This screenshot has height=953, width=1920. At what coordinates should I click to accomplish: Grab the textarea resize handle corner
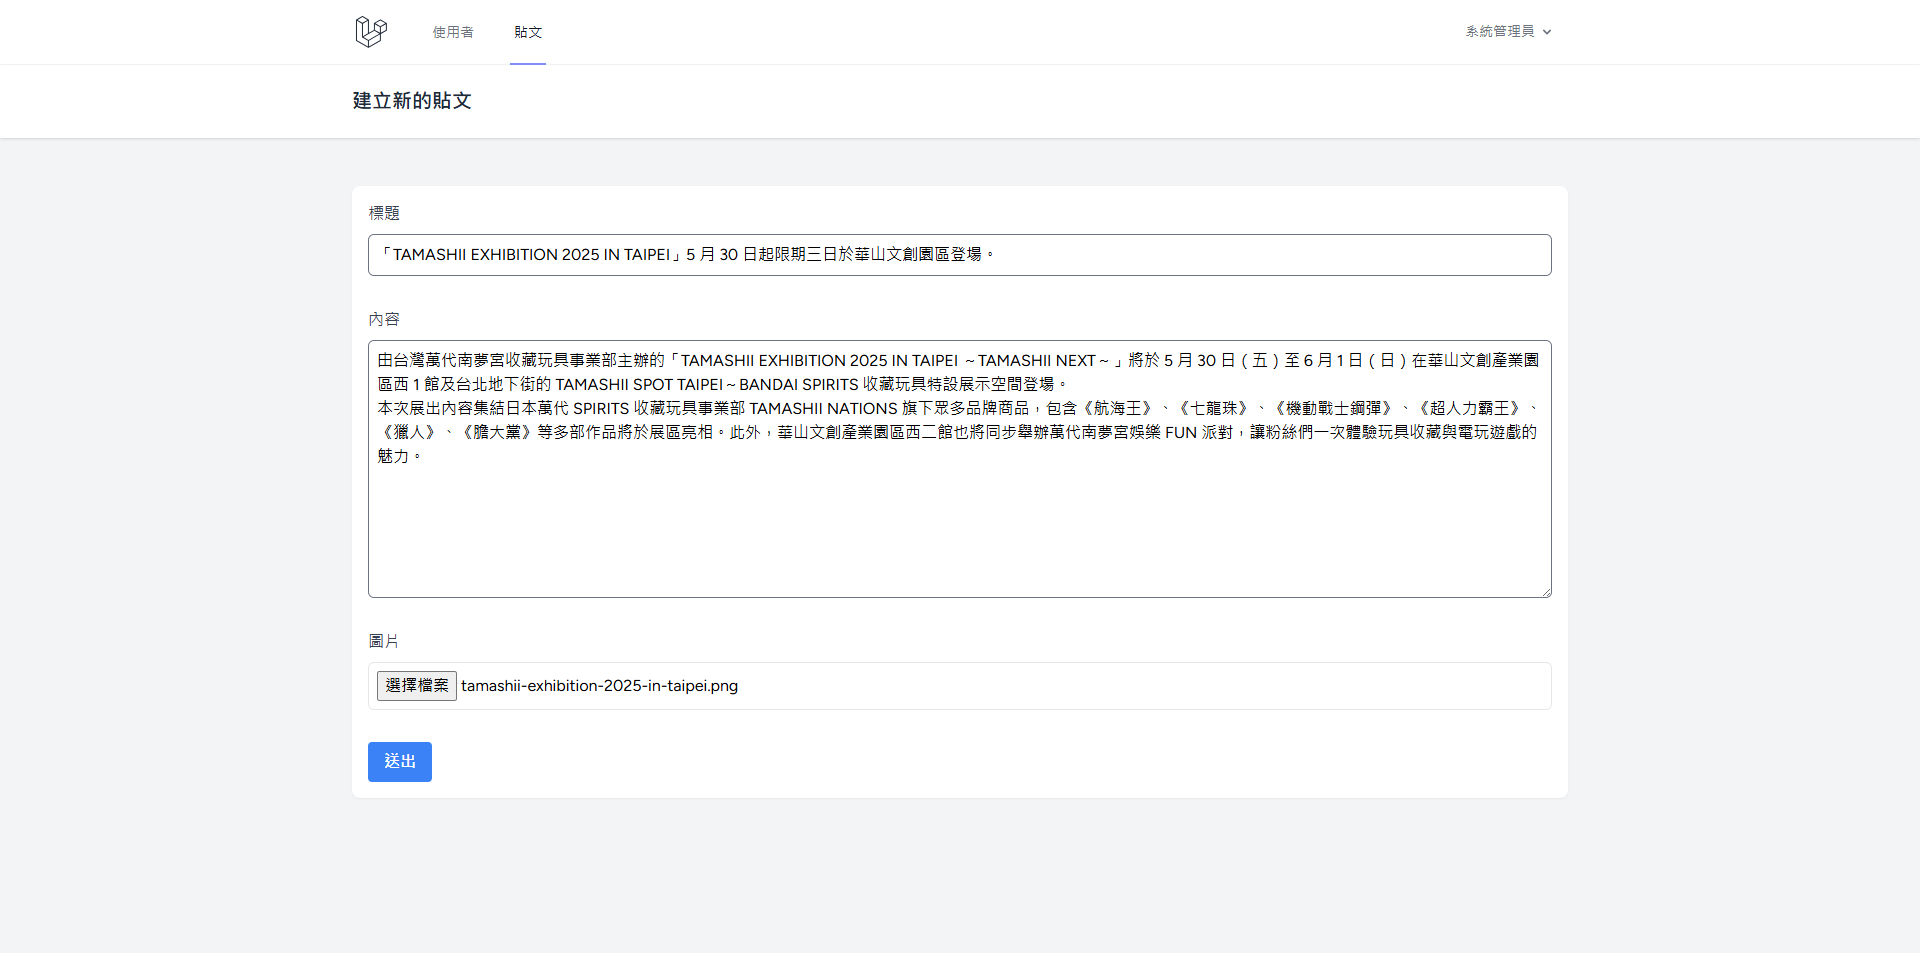(x=1545, y=591)
